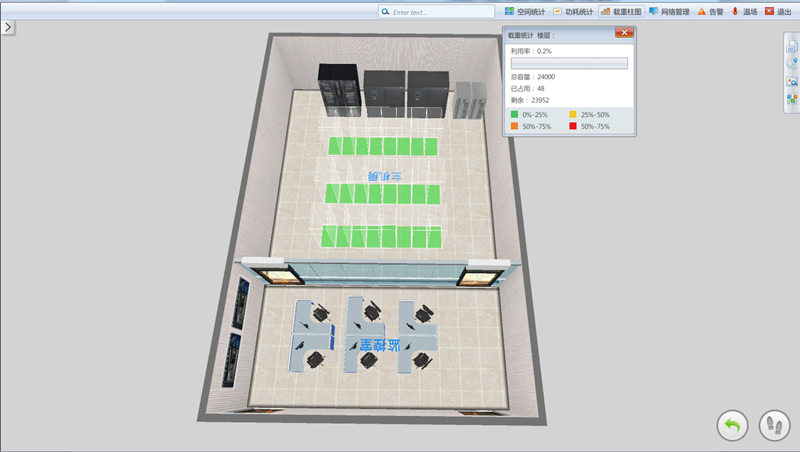Click the image search icon in right toolbar
The image size is (800, 452).
click(791, 82)
